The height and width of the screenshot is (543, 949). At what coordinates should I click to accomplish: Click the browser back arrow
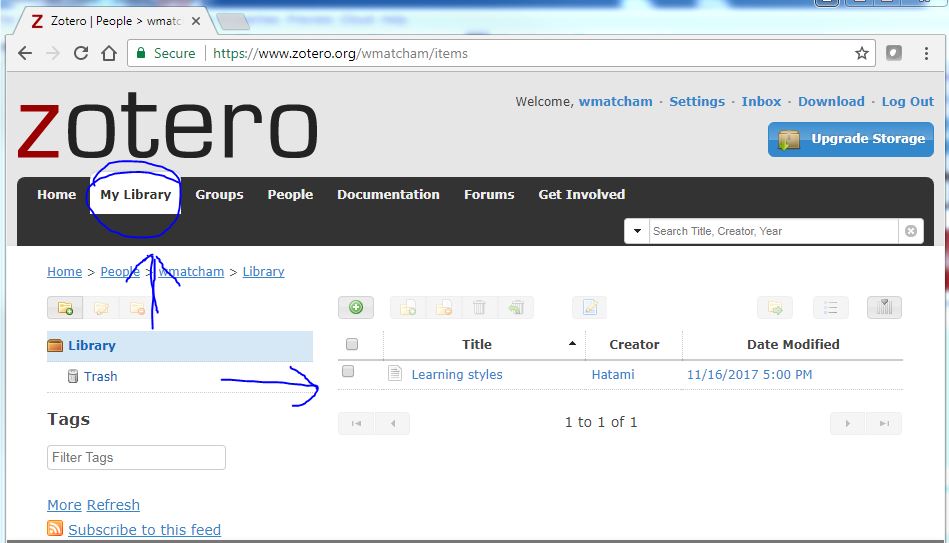pos(25,53)
